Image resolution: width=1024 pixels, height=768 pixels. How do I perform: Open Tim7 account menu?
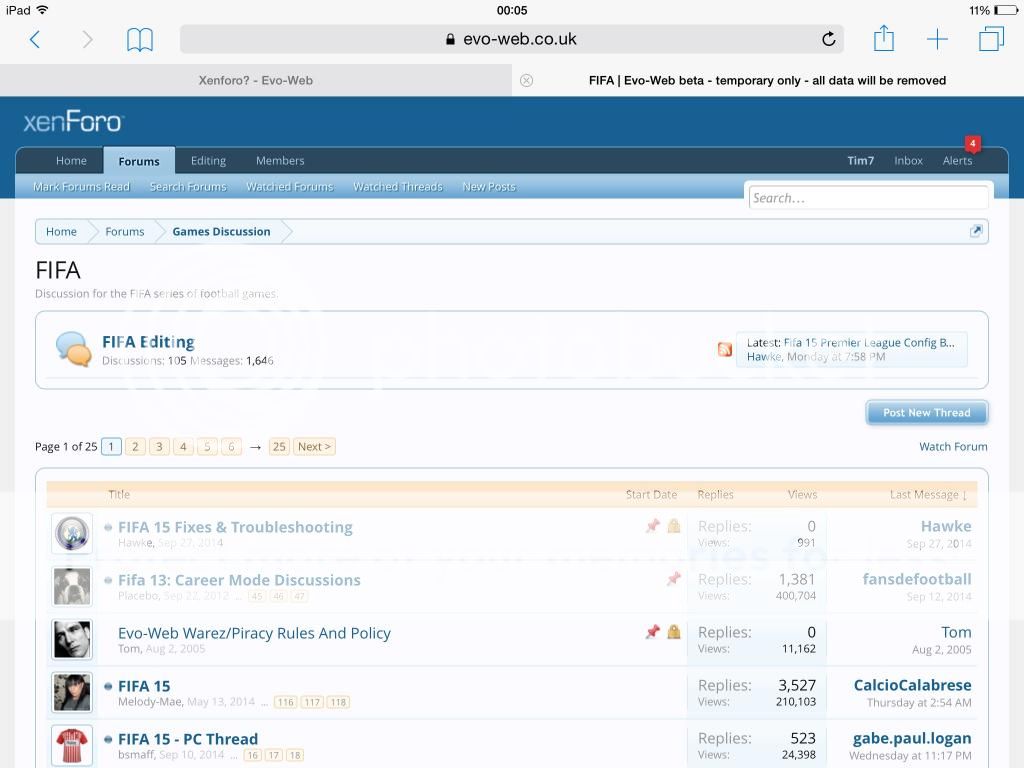[860, 161]
